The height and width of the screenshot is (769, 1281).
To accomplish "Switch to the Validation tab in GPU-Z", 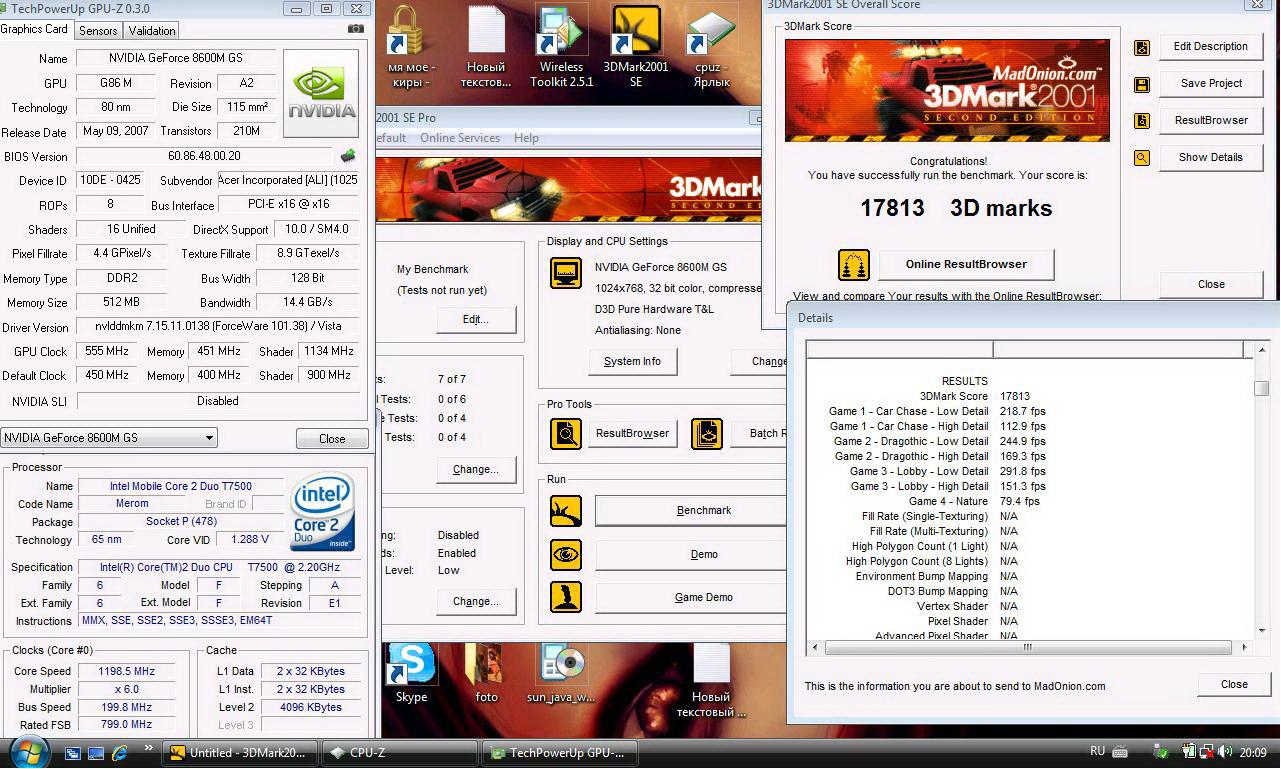I will [x=152, y=30].
